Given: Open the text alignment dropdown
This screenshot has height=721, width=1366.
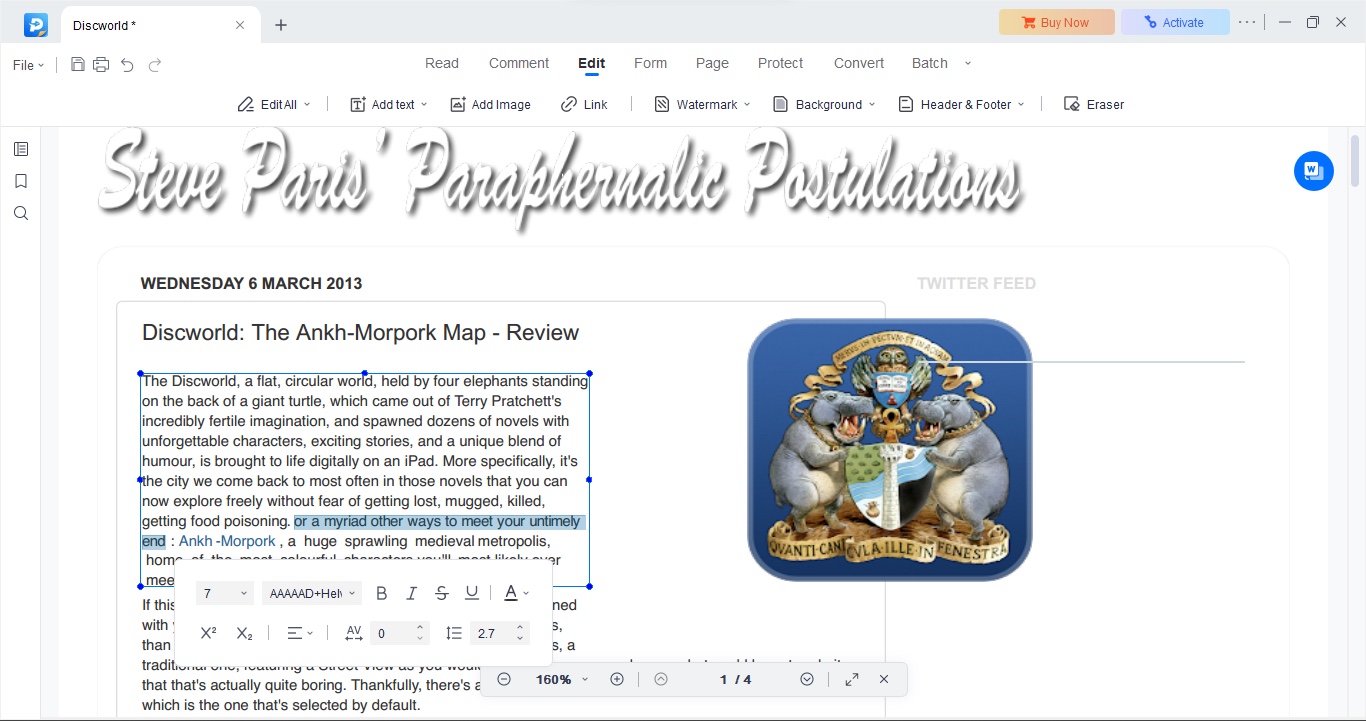Looking at the screenshot, I should (x=300, y=633).
